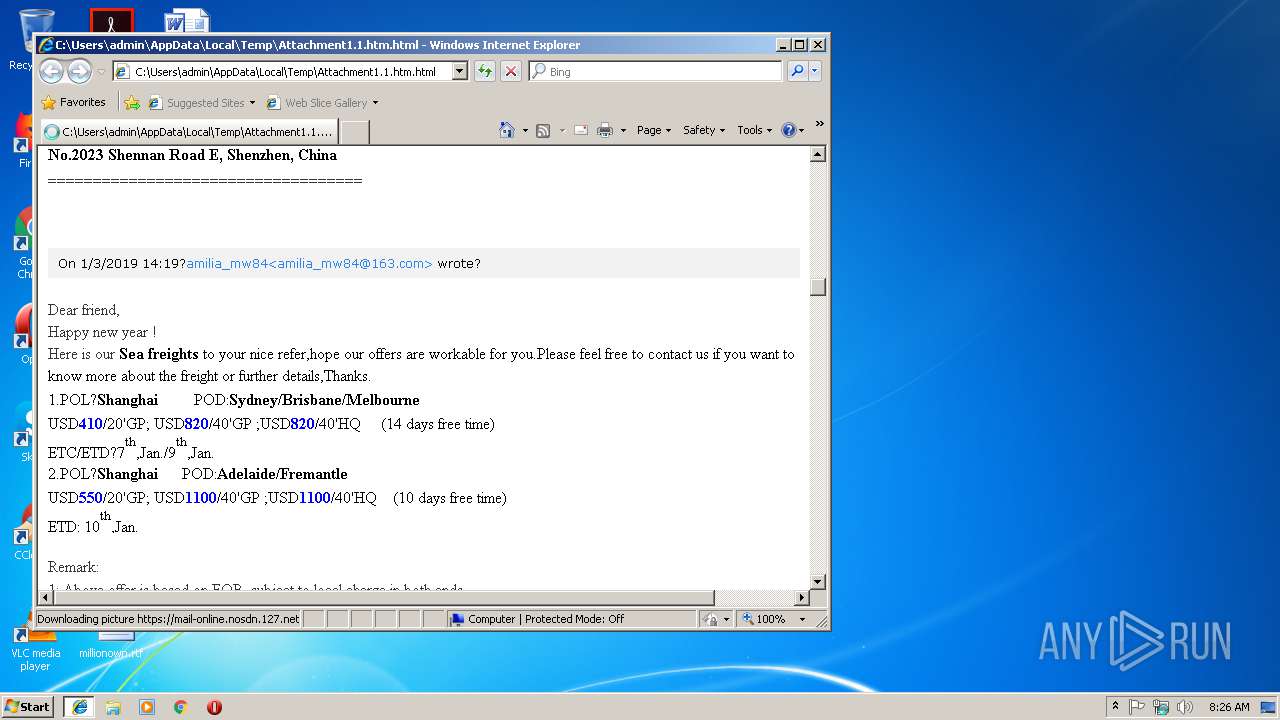Select the Adobe Reader desktop icon
The image size is (1280, 720).
click(x=111, y=20)
